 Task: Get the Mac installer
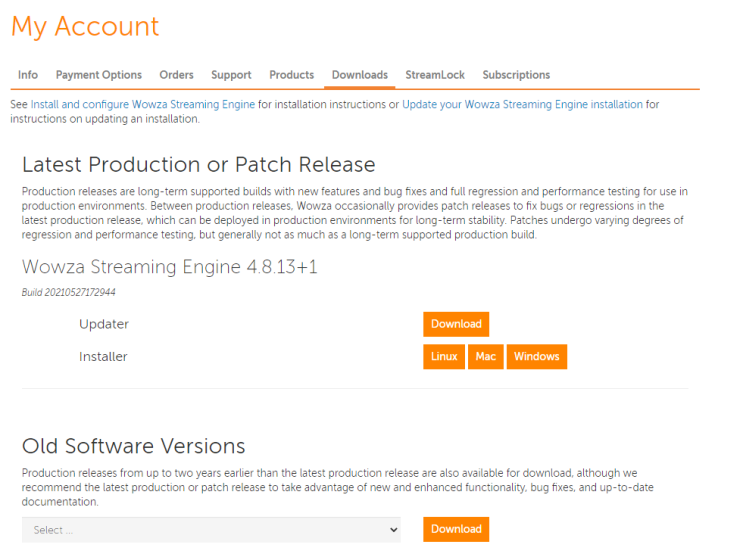(486, 356)
